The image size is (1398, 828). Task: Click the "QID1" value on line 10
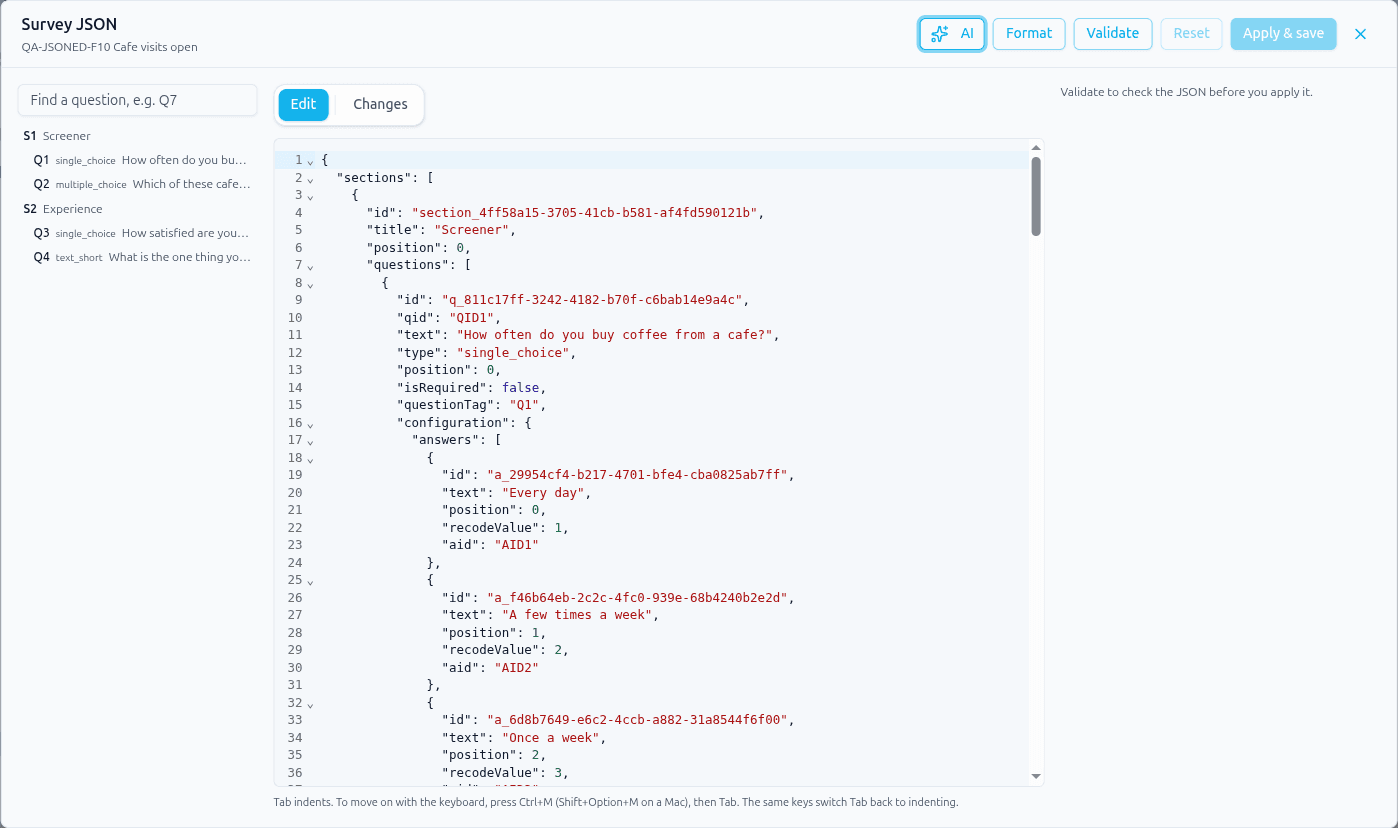(472, 317)
